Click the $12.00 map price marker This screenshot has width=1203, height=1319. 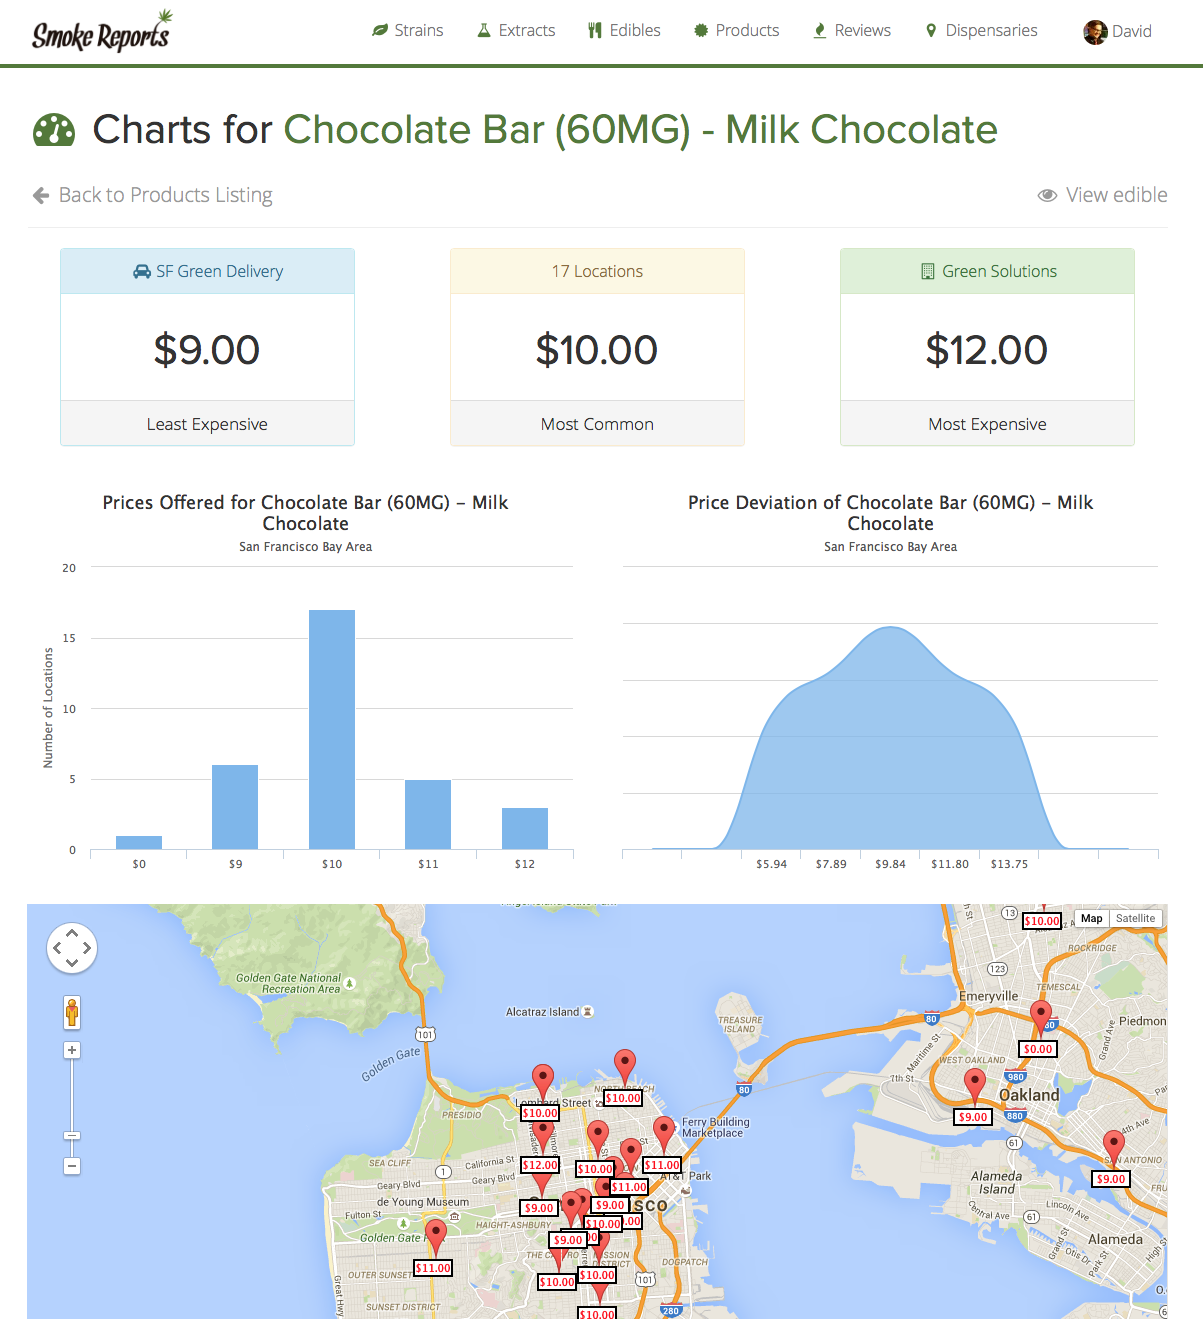click(540, 1165)
